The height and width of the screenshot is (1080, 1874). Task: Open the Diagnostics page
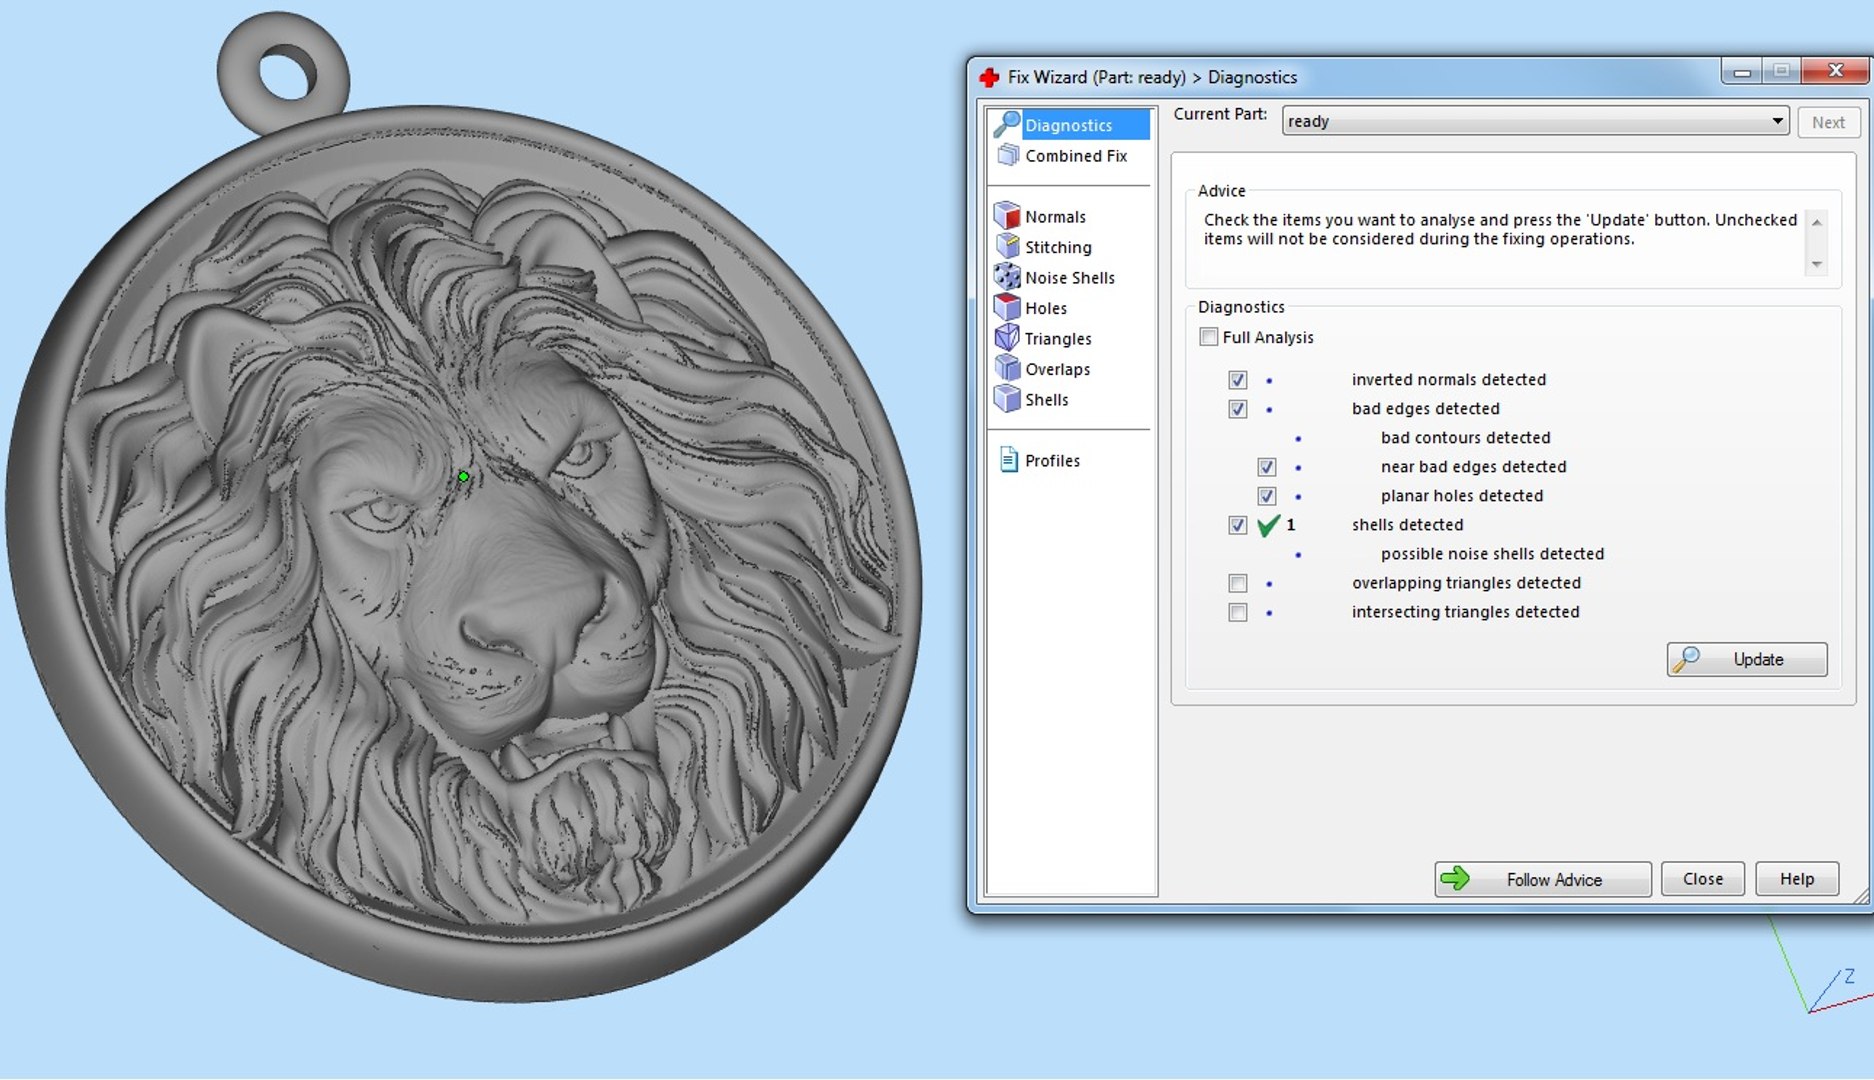click(1069, 124)
